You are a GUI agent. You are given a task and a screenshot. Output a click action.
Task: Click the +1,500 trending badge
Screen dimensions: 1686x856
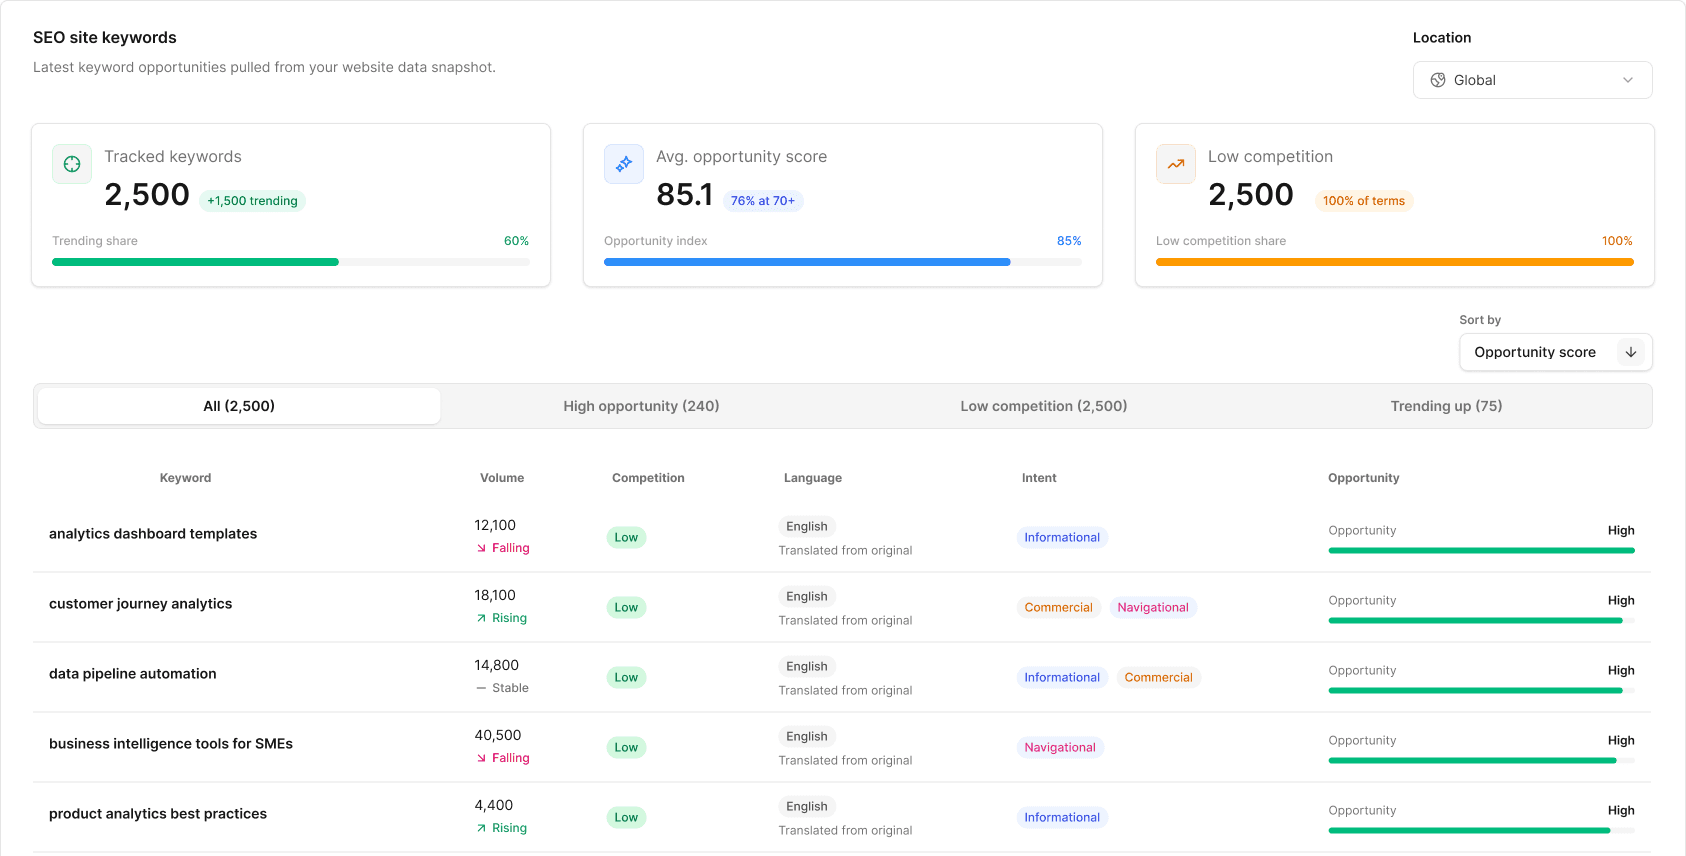(x=252, y=201)
